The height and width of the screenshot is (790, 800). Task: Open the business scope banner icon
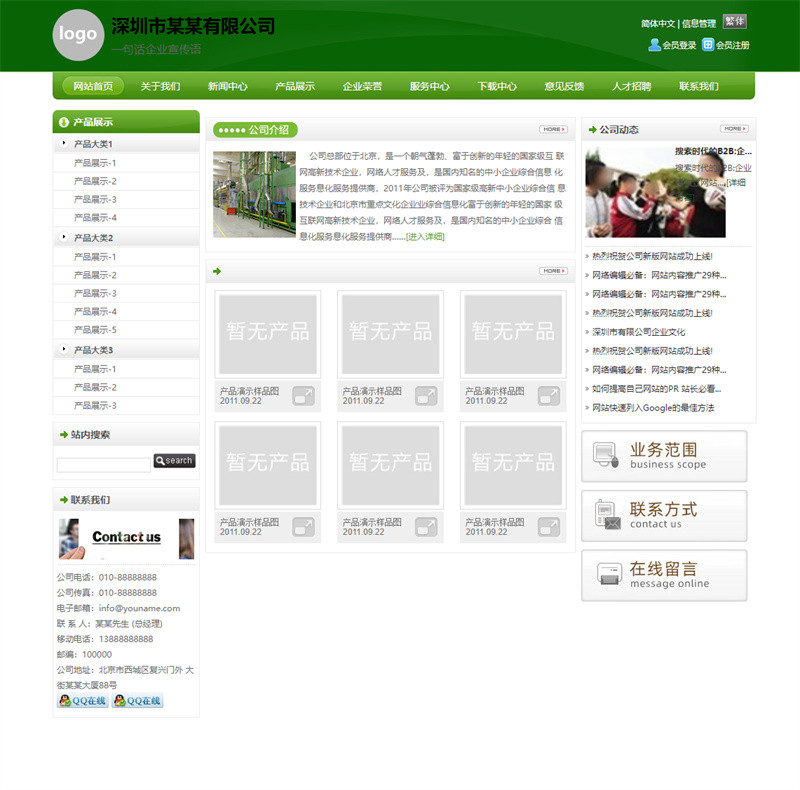click(x=606, y=455)
